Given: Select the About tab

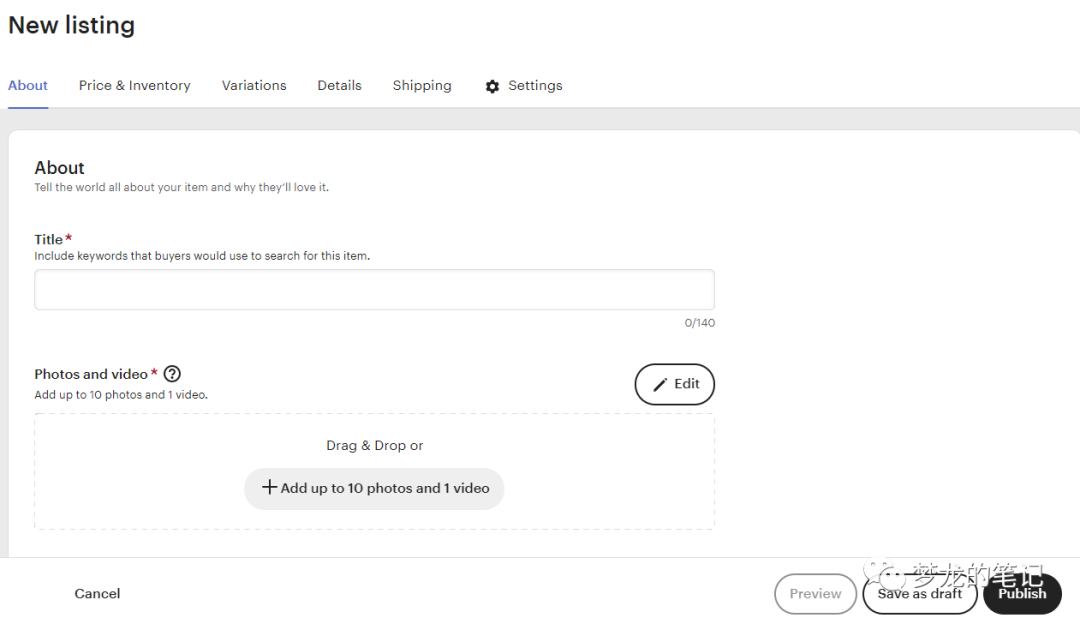Looking at the screenshot, I should (27, 86).
